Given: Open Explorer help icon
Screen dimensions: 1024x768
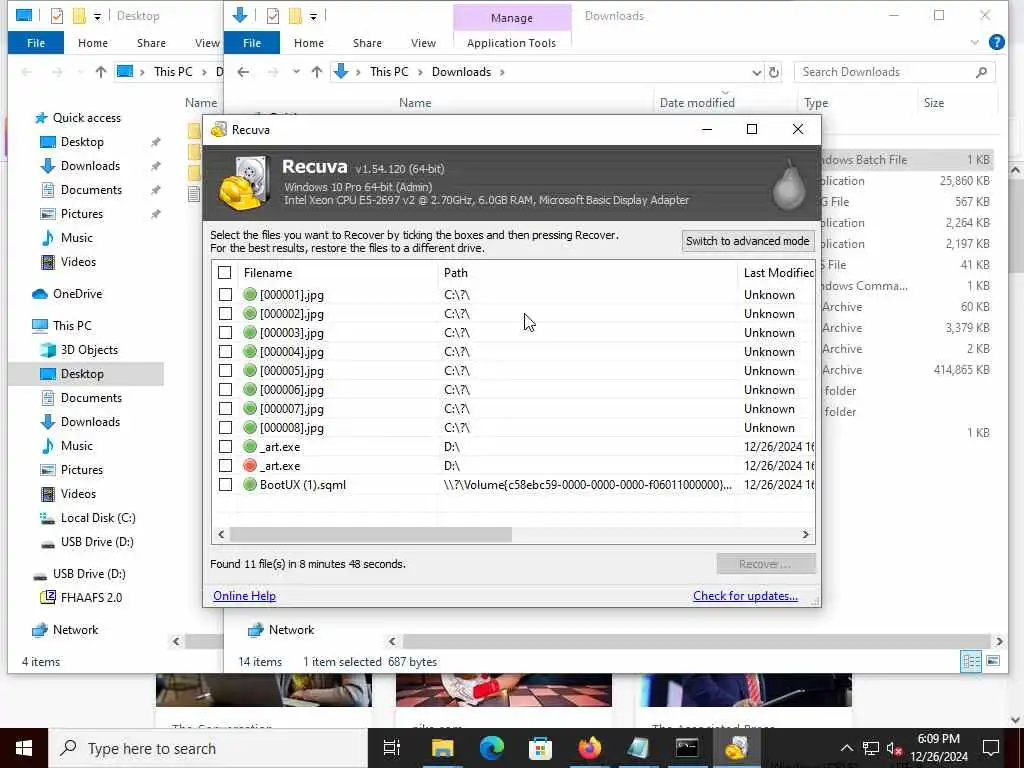Looking at the screenshot, I should (x=997, y=42).
